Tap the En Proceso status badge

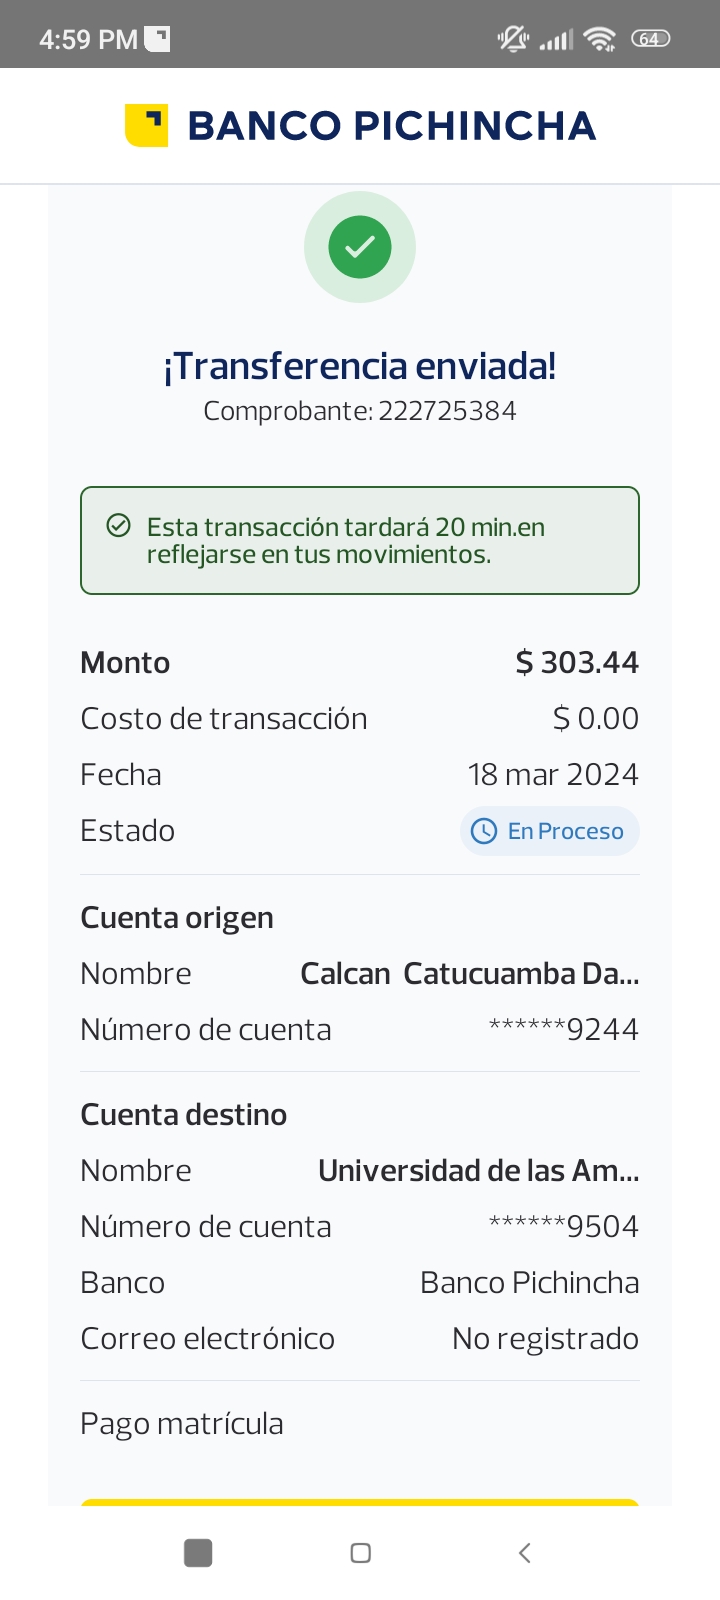tap(549, 831)
